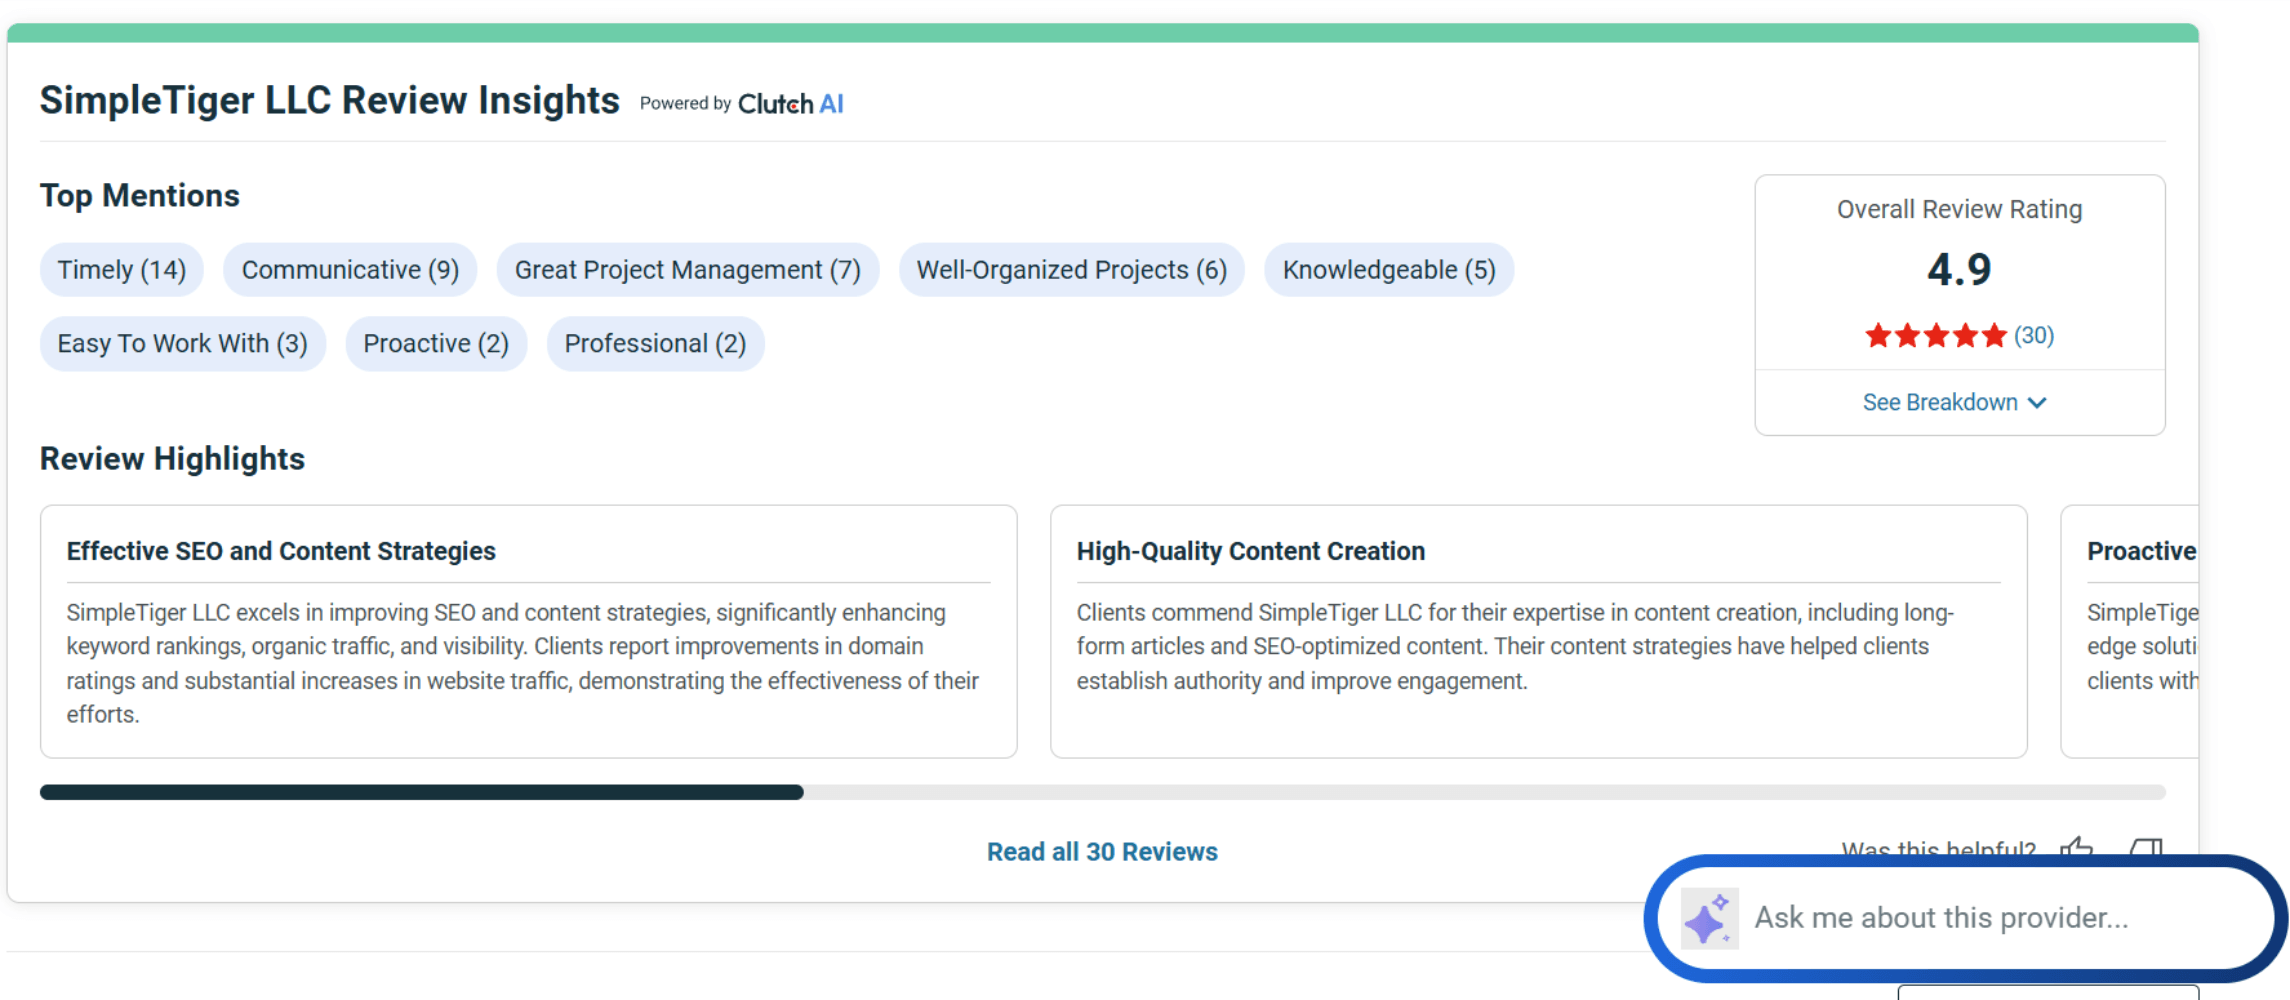Click the Top Mentions heading
2290x1000 pixels.
coord(140,196)
